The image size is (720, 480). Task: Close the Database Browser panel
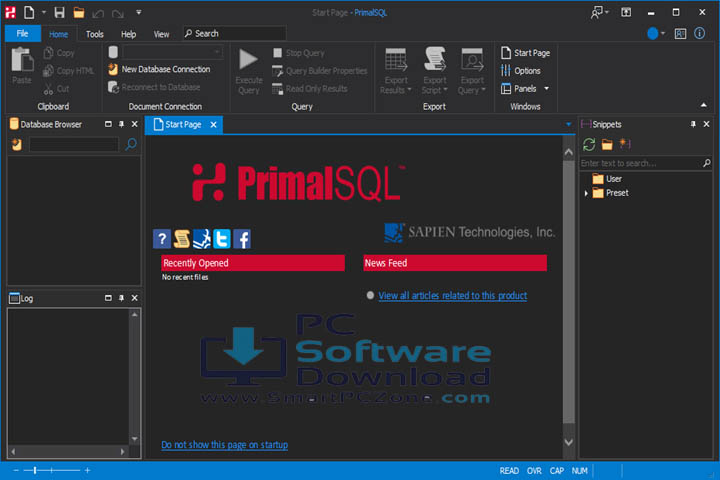135,124
